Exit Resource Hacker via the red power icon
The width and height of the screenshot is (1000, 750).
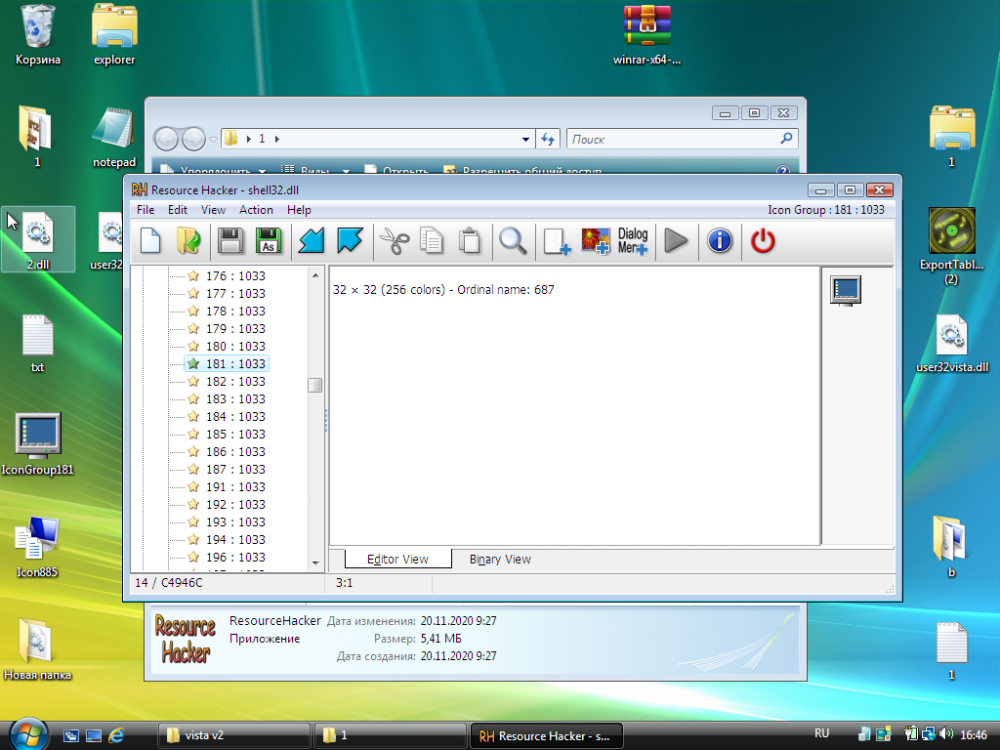pyautogui.click(x=761, y=240)
